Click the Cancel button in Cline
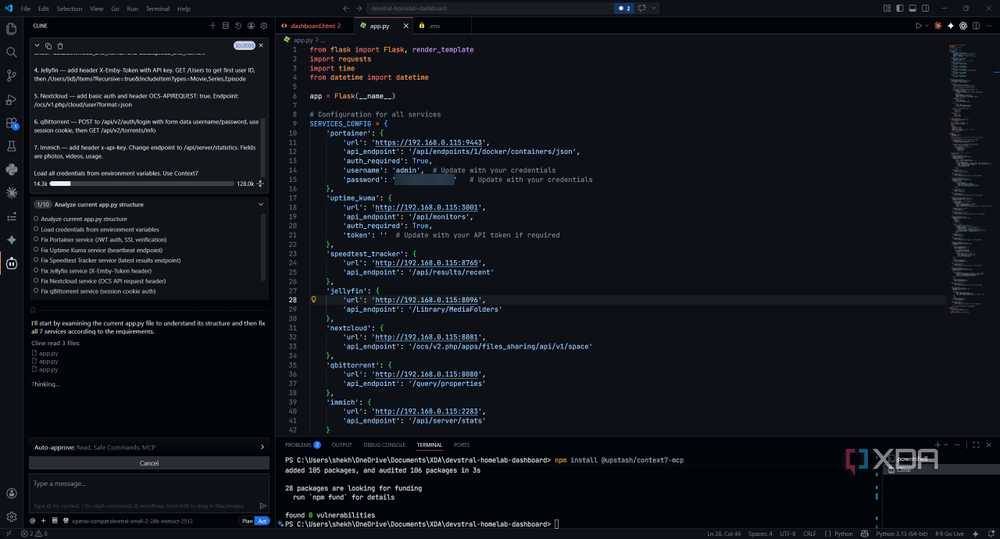Screen dimensions: 1000x539 (x=149, y=463)
